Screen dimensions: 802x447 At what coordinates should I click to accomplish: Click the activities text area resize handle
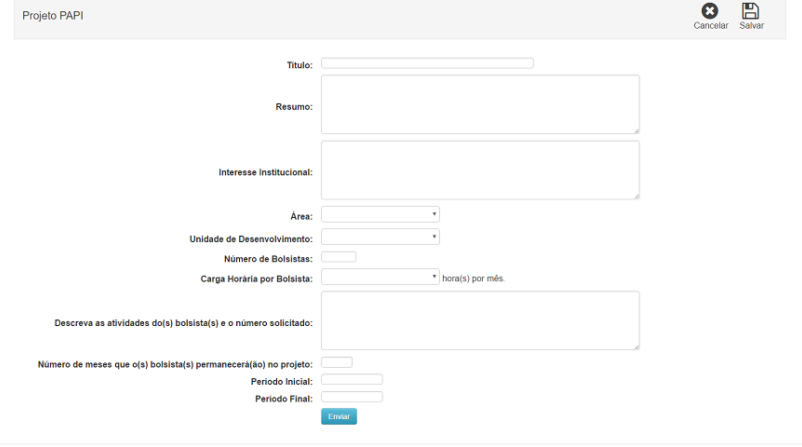(x=636, y=347)
